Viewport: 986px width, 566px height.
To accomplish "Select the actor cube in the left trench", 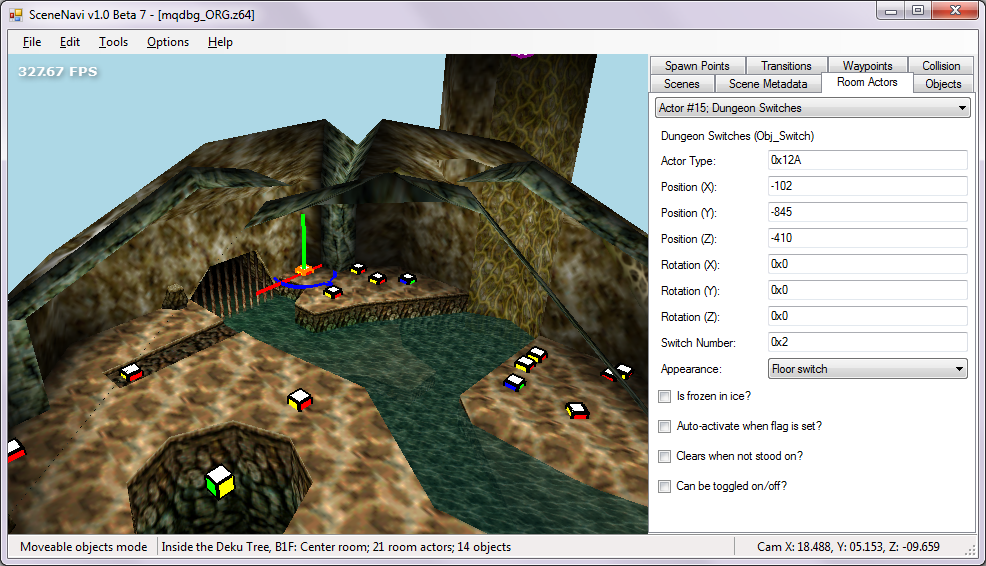I will (x=131, y=373).
